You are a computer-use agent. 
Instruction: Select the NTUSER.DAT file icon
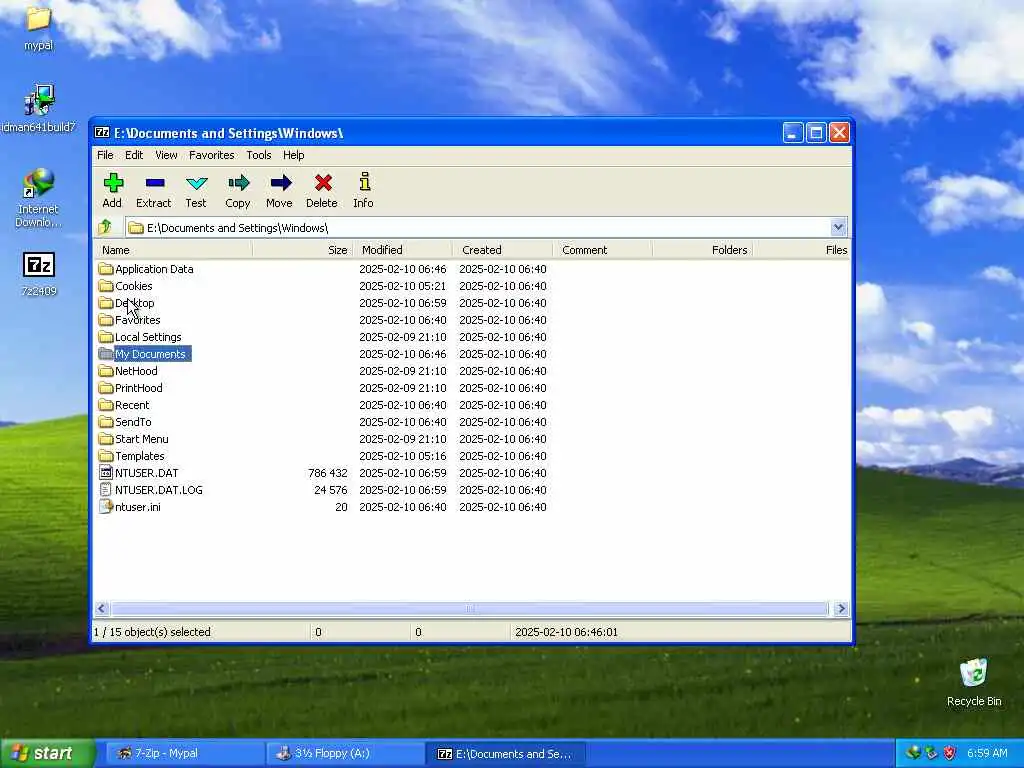click(x=106, y=472)
